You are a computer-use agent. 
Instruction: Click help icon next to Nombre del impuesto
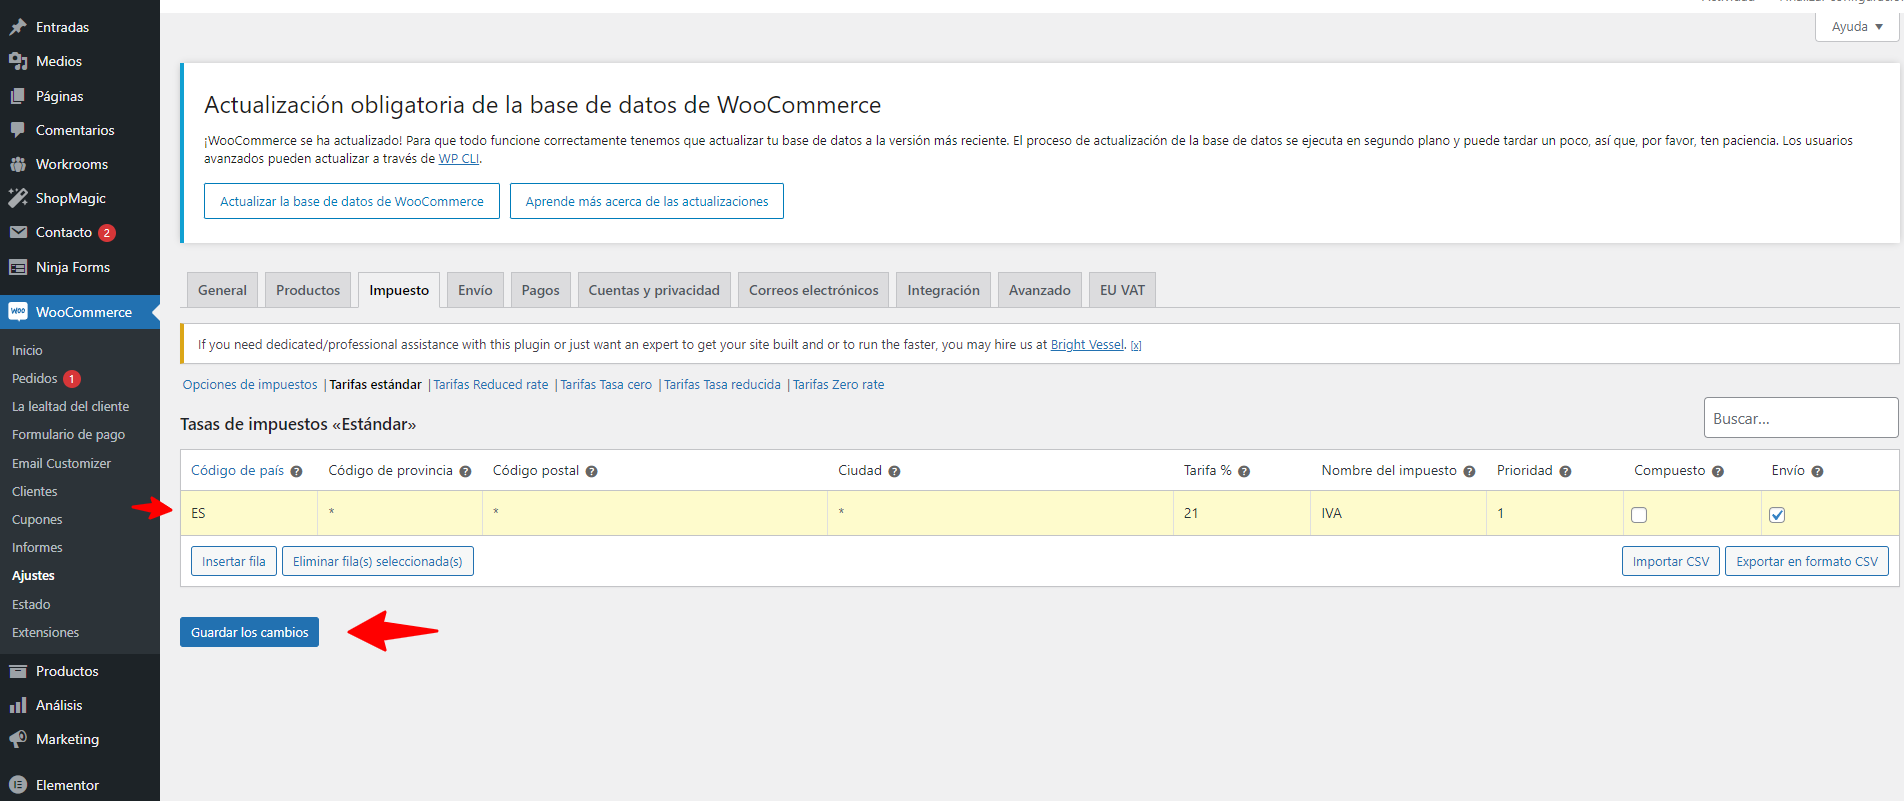[x=1469, y=472]
